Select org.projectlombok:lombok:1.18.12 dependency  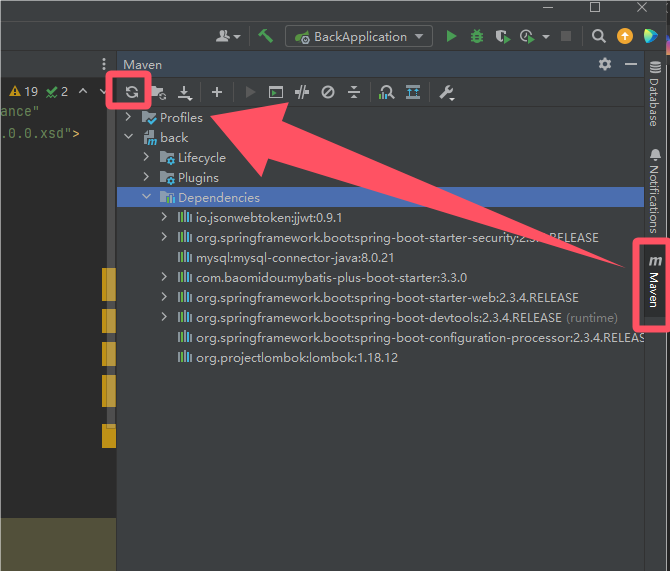coord(297,358)
